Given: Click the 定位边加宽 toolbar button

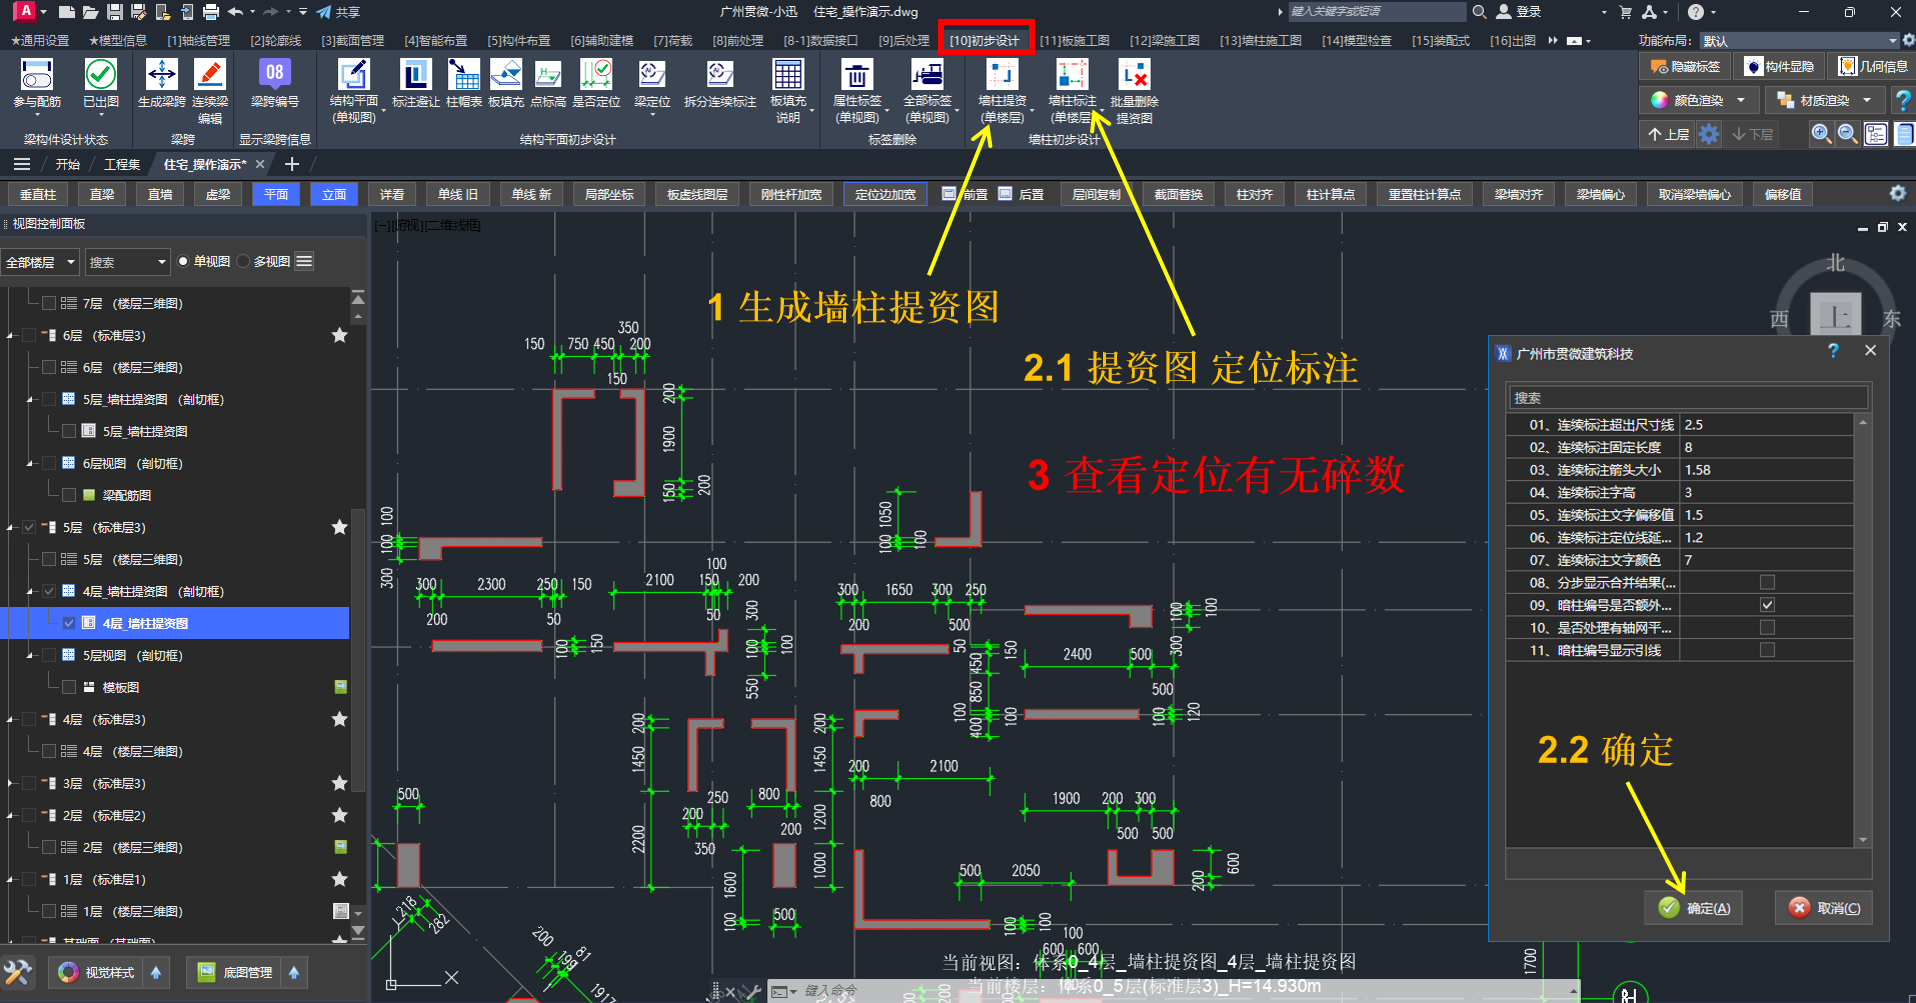Looking at the screenshot, I should tap(885, 194).
